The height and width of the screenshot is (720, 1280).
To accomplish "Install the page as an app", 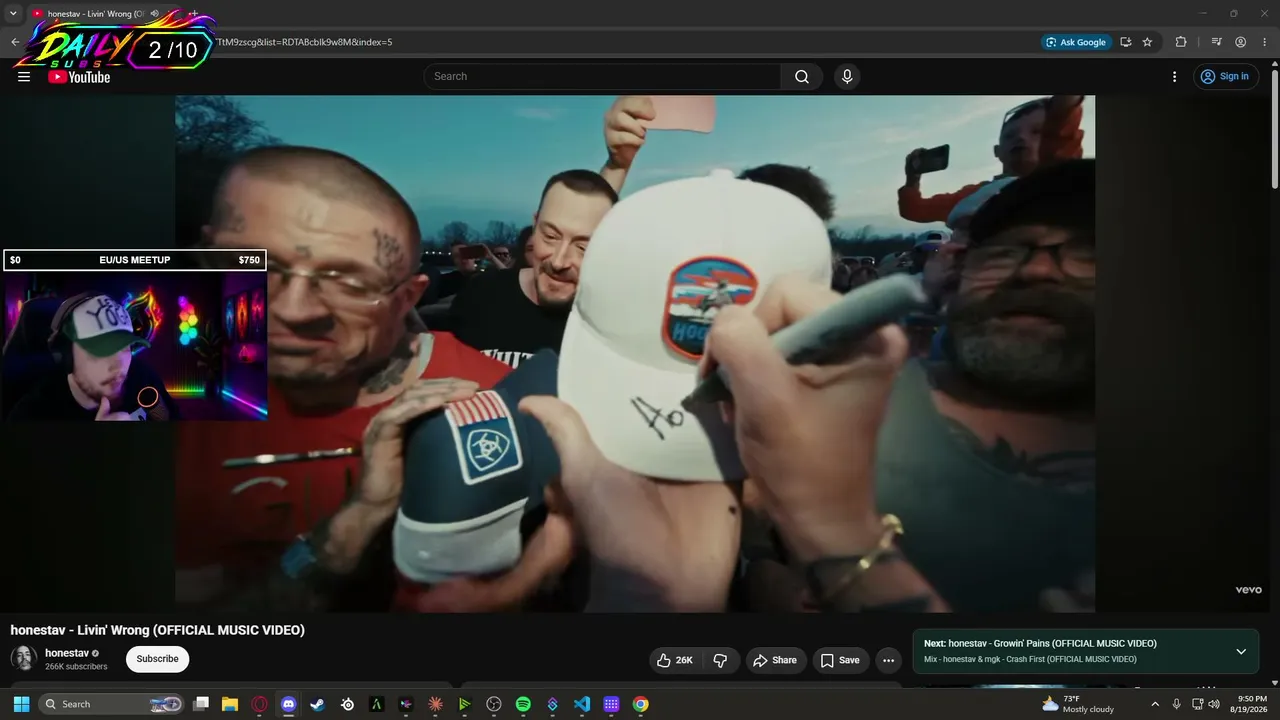I will 1126,42.
